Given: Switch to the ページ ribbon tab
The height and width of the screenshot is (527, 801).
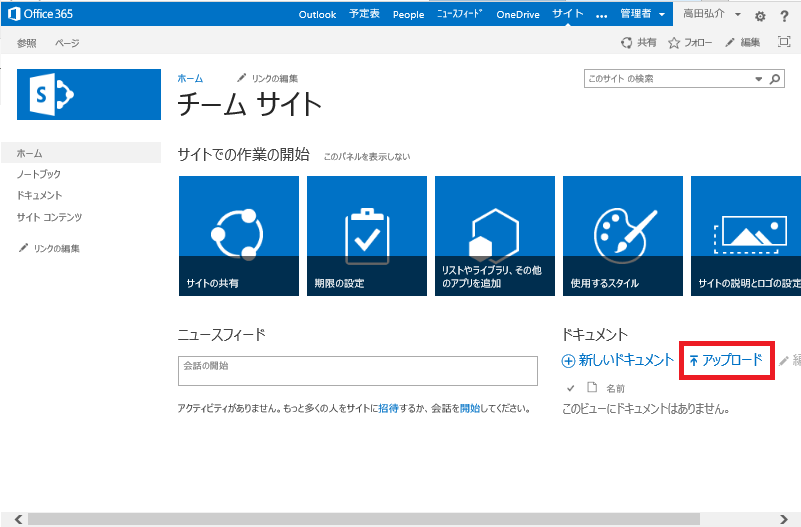Looking at the screenshot, I should [67, 43].
